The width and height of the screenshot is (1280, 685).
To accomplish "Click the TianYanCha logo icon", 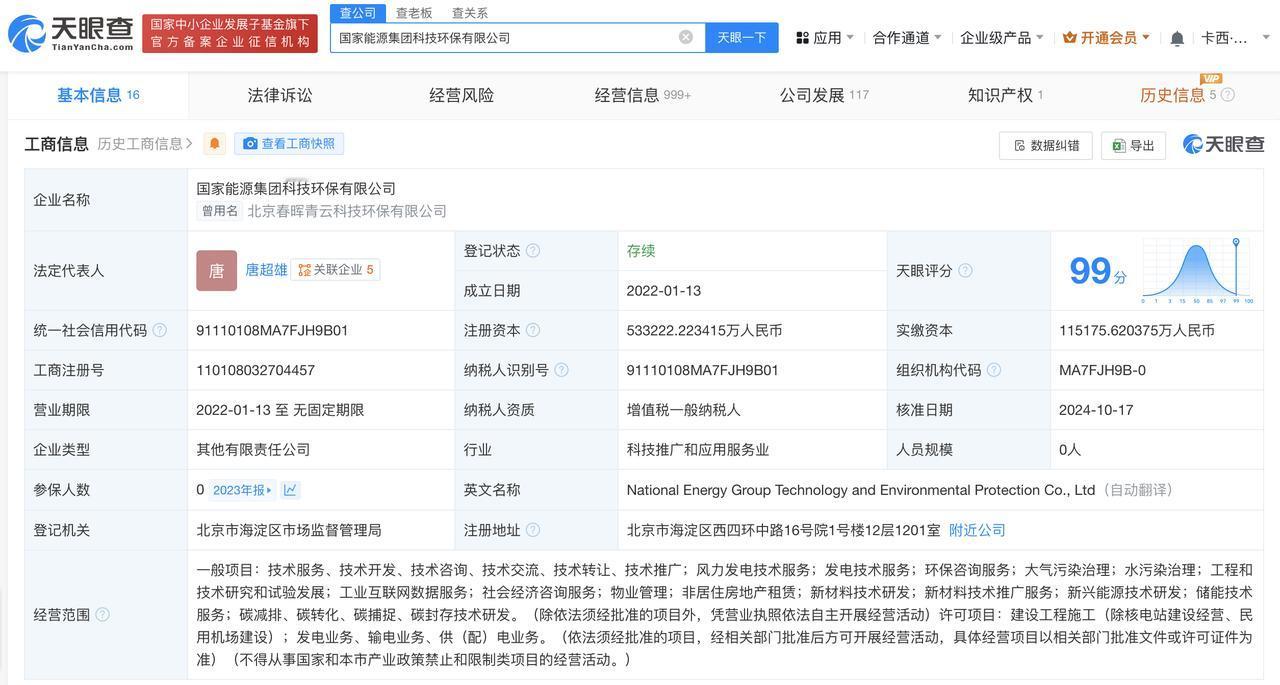I will tap(26, 33).
